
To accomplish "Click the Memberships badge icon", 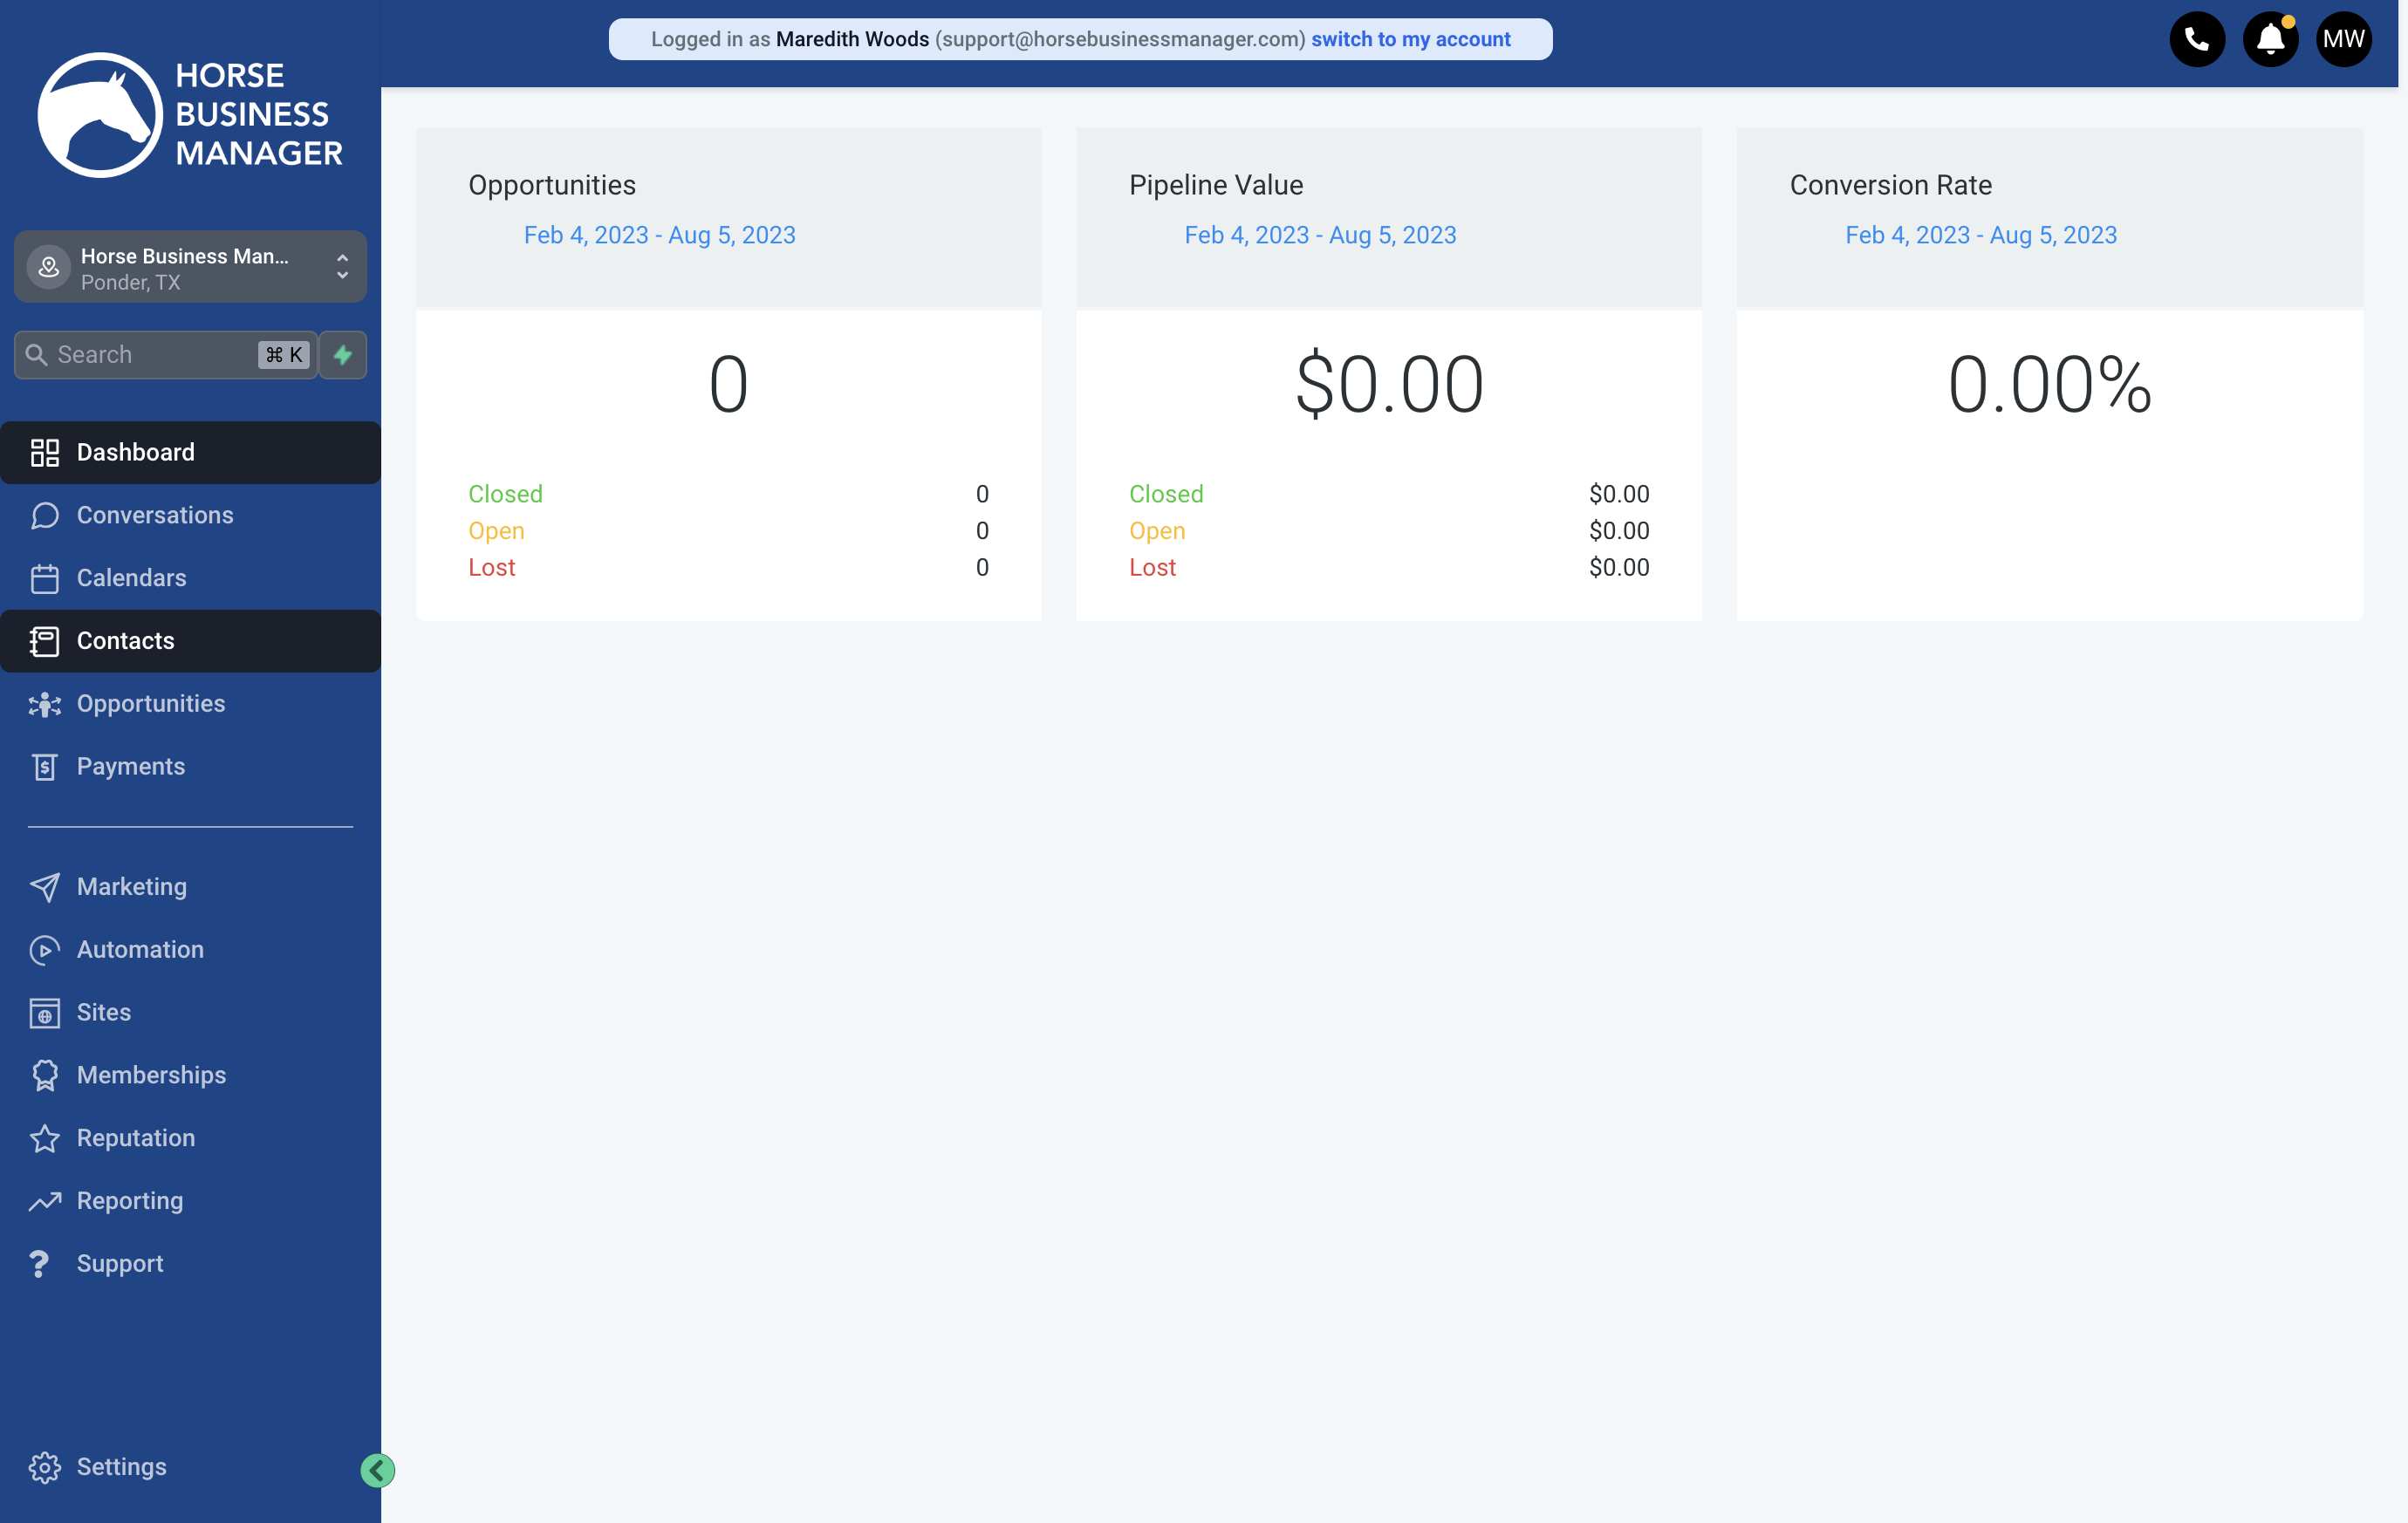I will coord(45,1076).
